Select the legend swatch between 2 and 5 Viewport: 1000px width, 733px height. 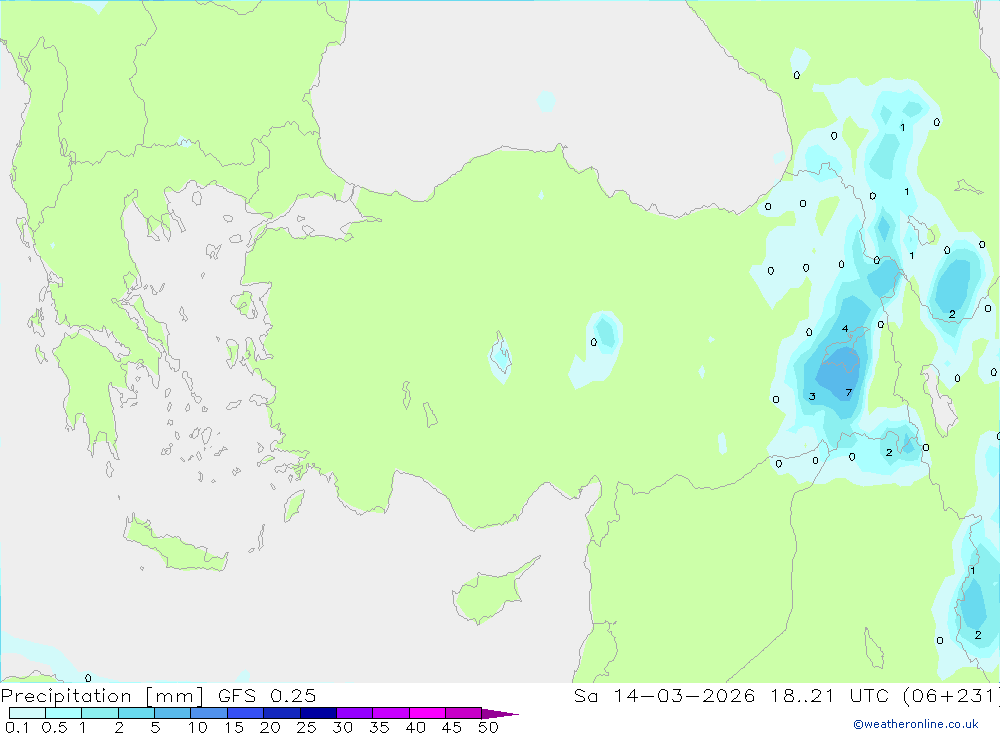136,713
